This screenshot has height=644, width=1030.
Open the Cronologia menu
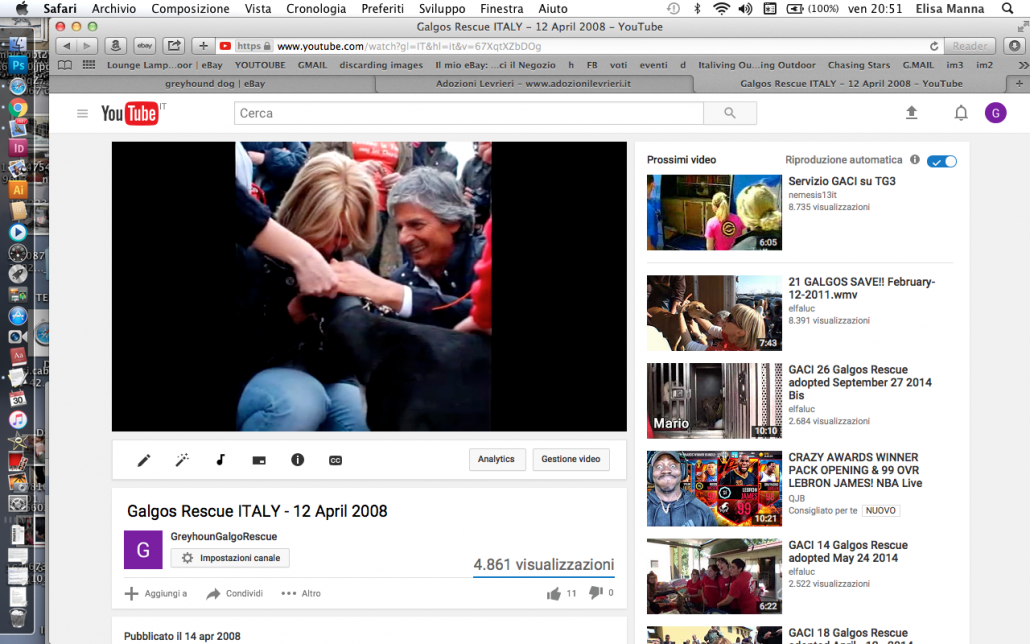(316, 9)
